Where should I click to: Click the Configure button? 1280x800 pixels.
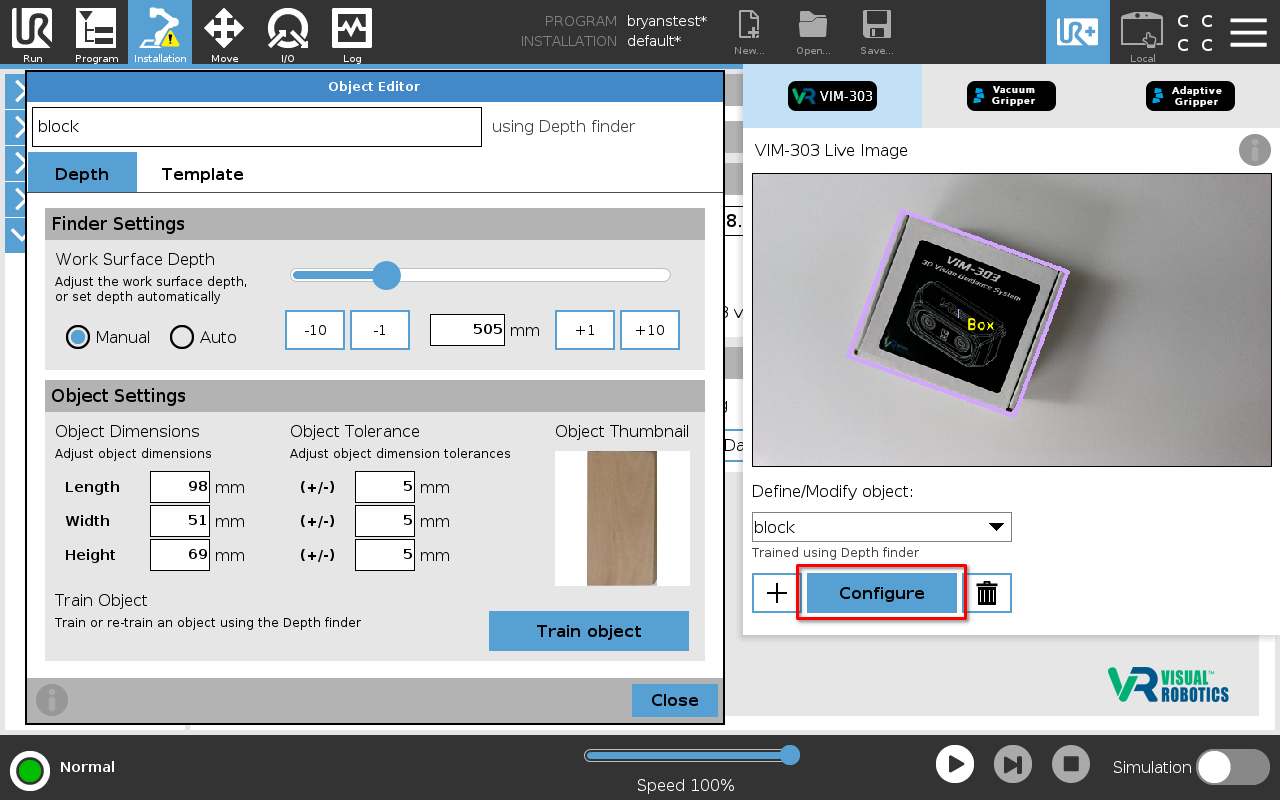881,593
